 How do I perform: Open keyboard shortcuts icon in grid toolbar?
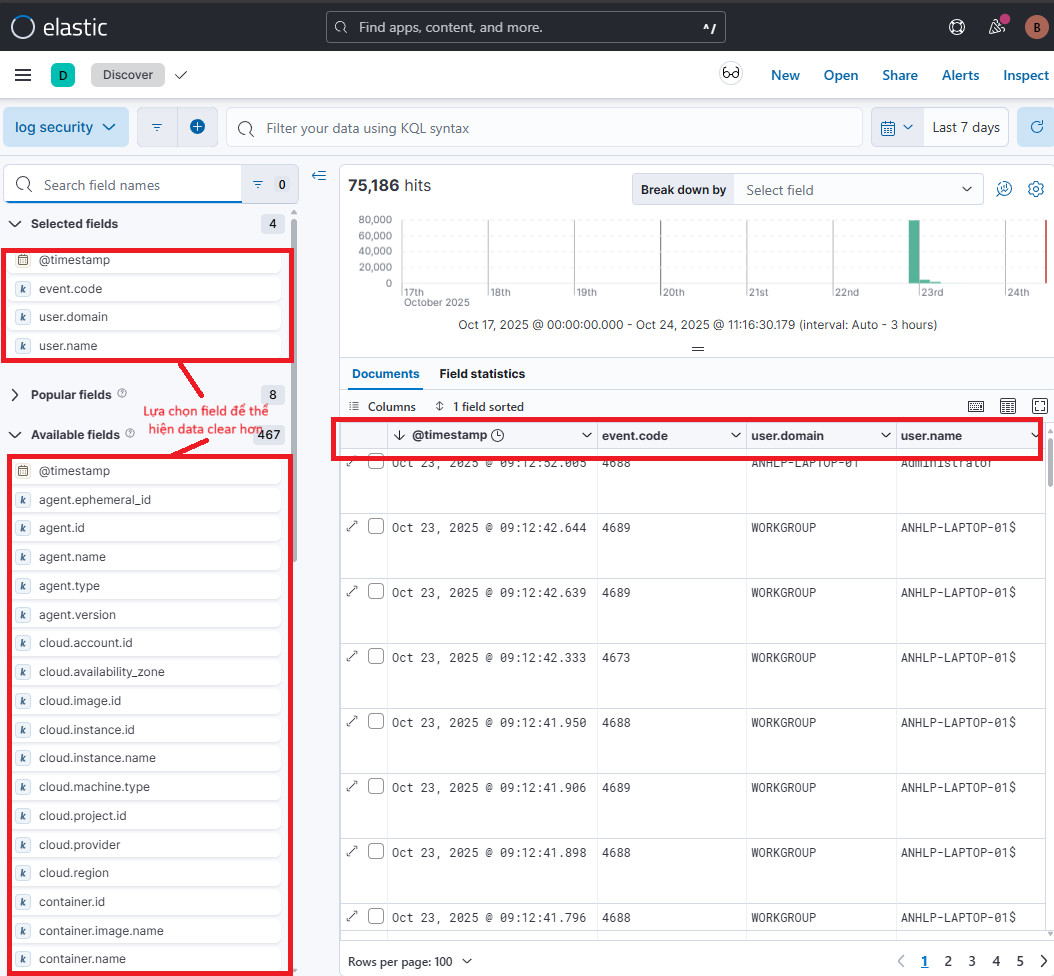976,406
